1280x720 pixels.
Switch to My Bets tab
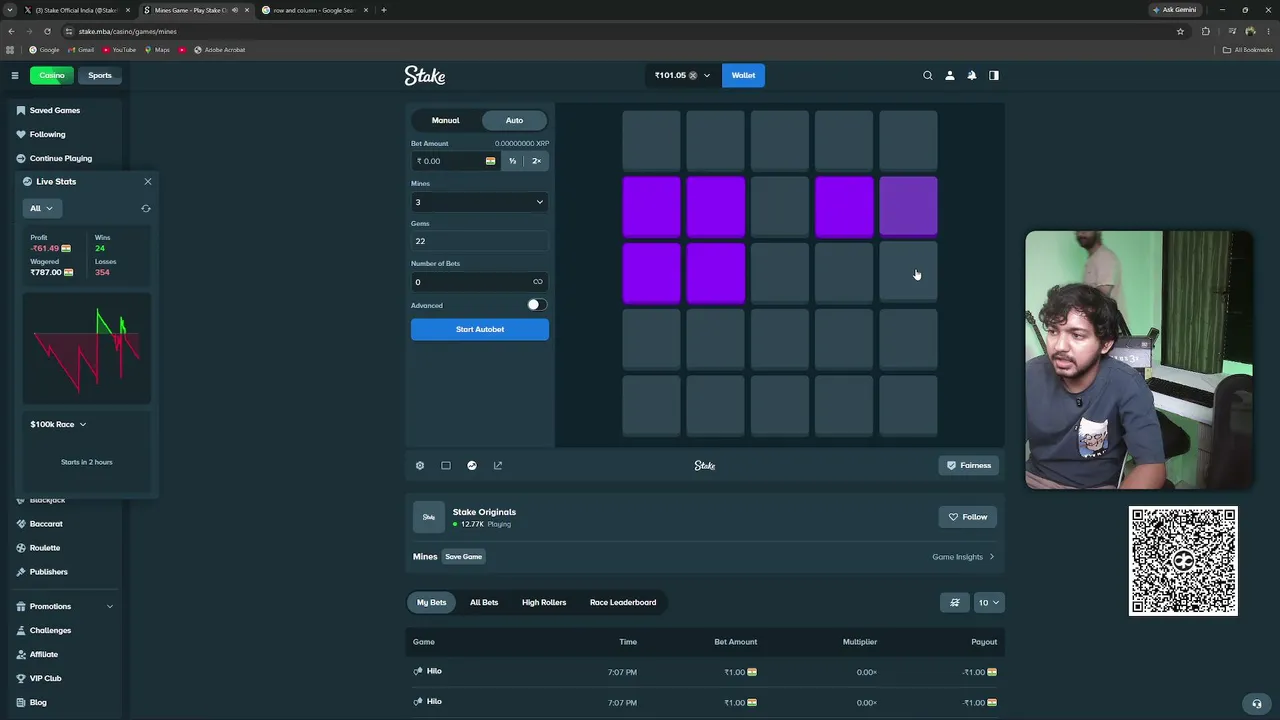tap(432, 602)
